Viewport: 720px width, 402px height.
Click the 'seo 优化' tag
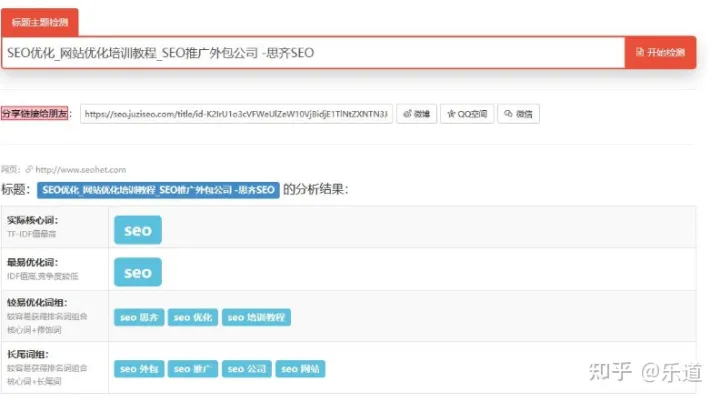point(193,317)
